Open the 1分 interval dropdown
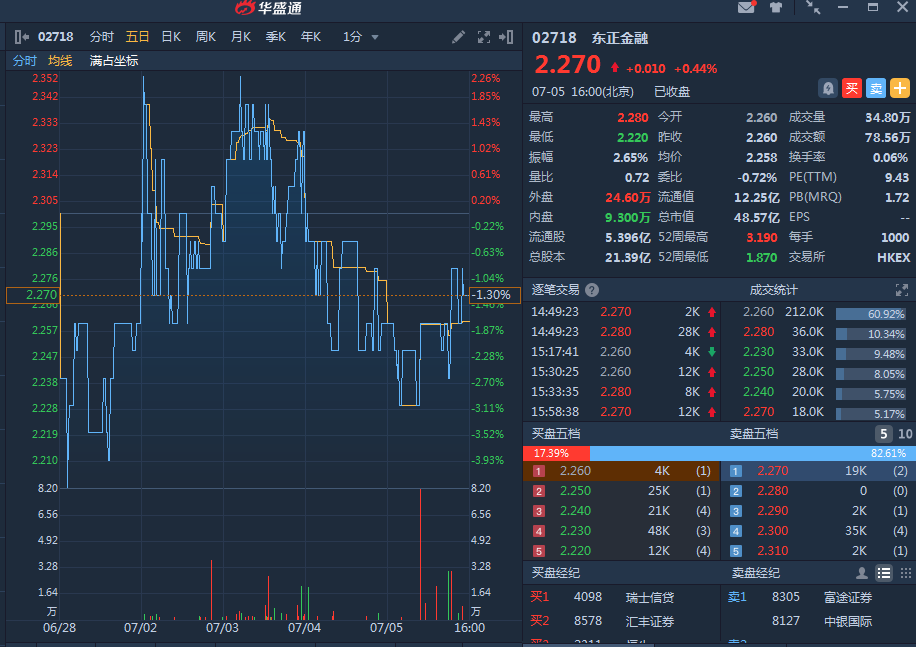This screenshot has height=647, width=916. coord(360,37)
